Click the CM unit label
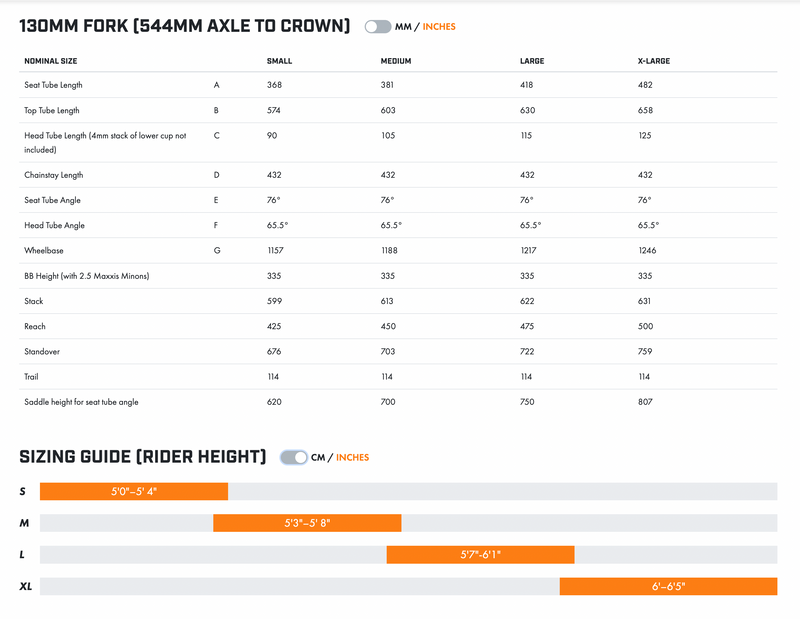 [319, 457]
